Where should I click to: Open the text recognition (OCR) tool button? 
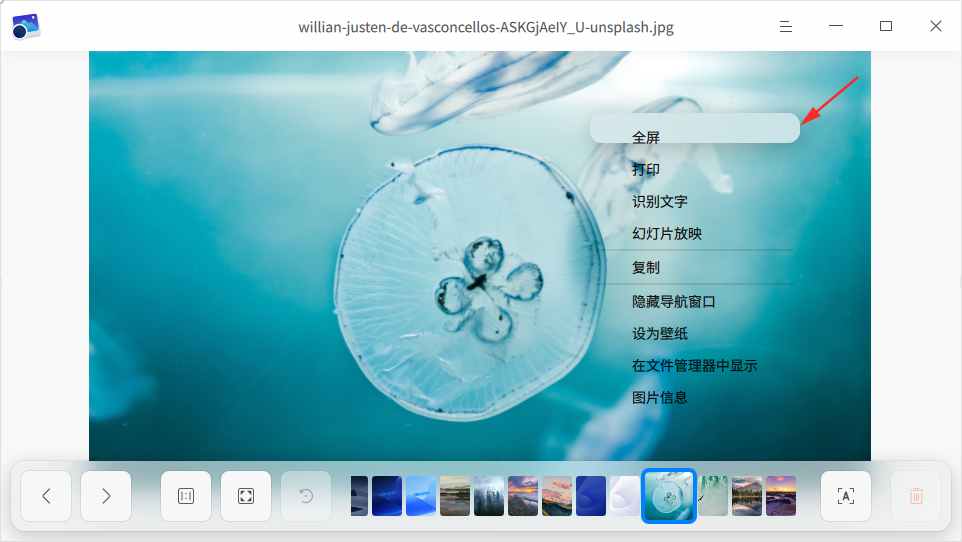846,496
